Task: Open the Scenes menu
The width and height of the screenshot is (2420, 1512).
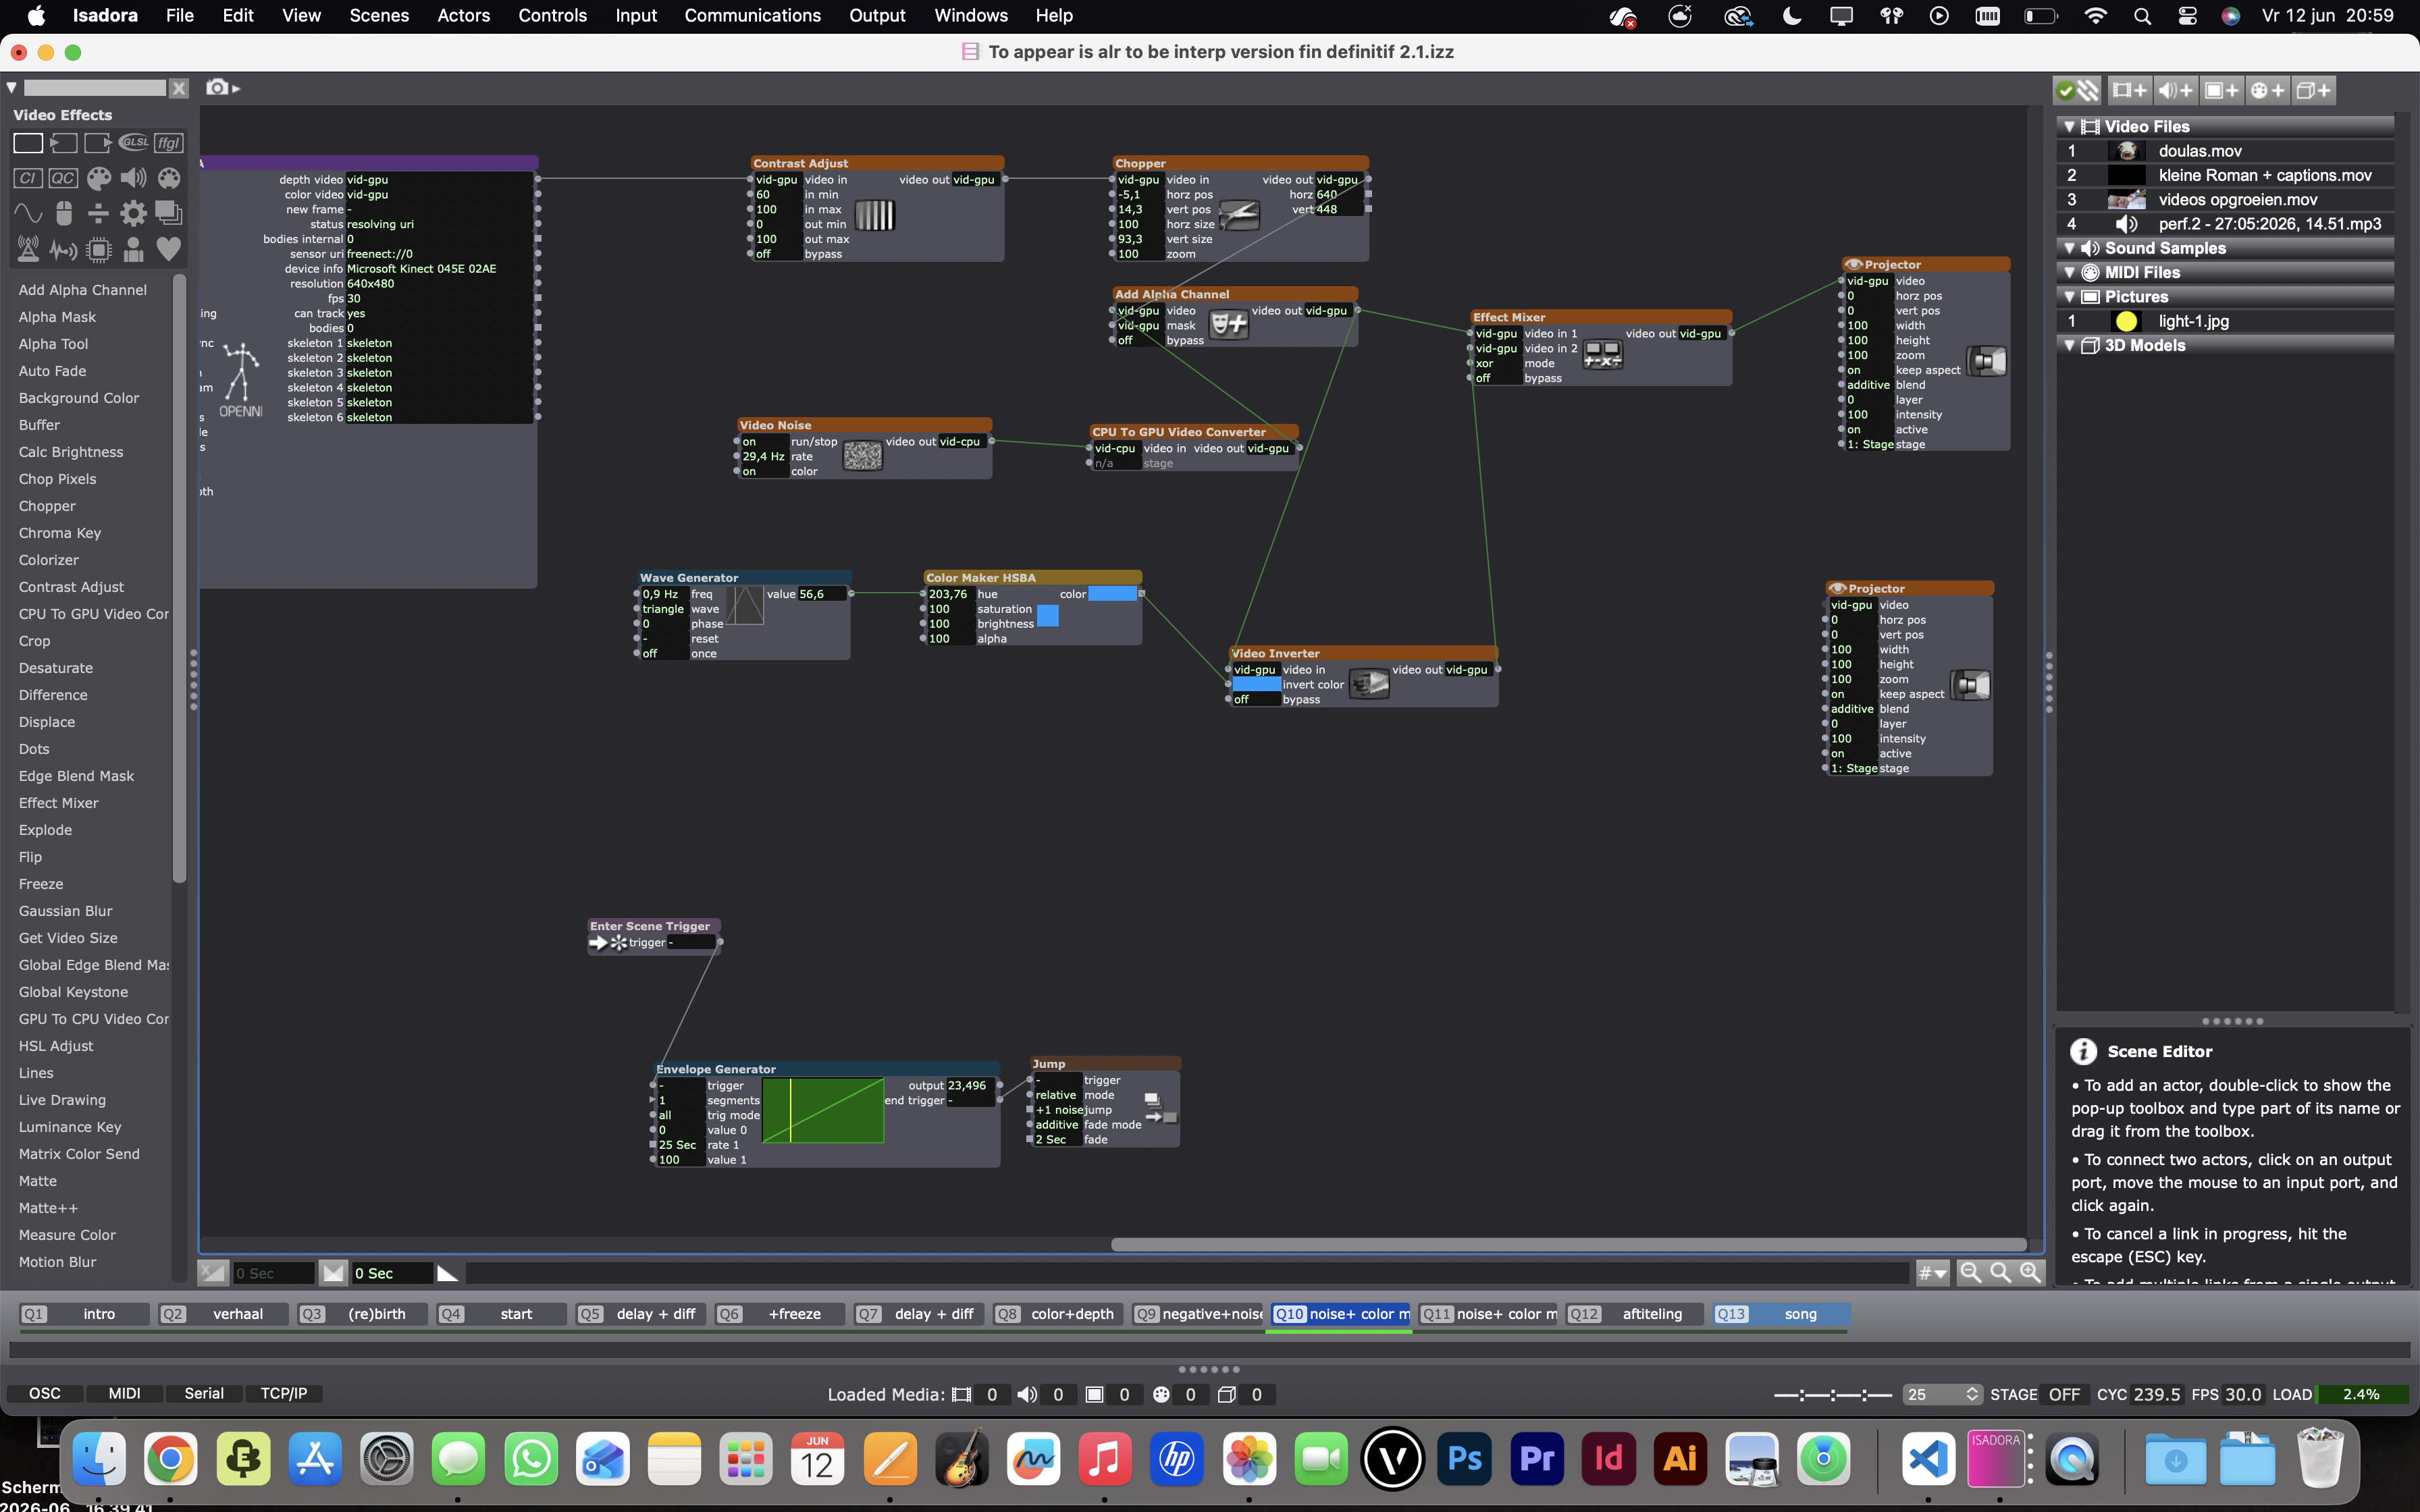Action: click(379, 16)
